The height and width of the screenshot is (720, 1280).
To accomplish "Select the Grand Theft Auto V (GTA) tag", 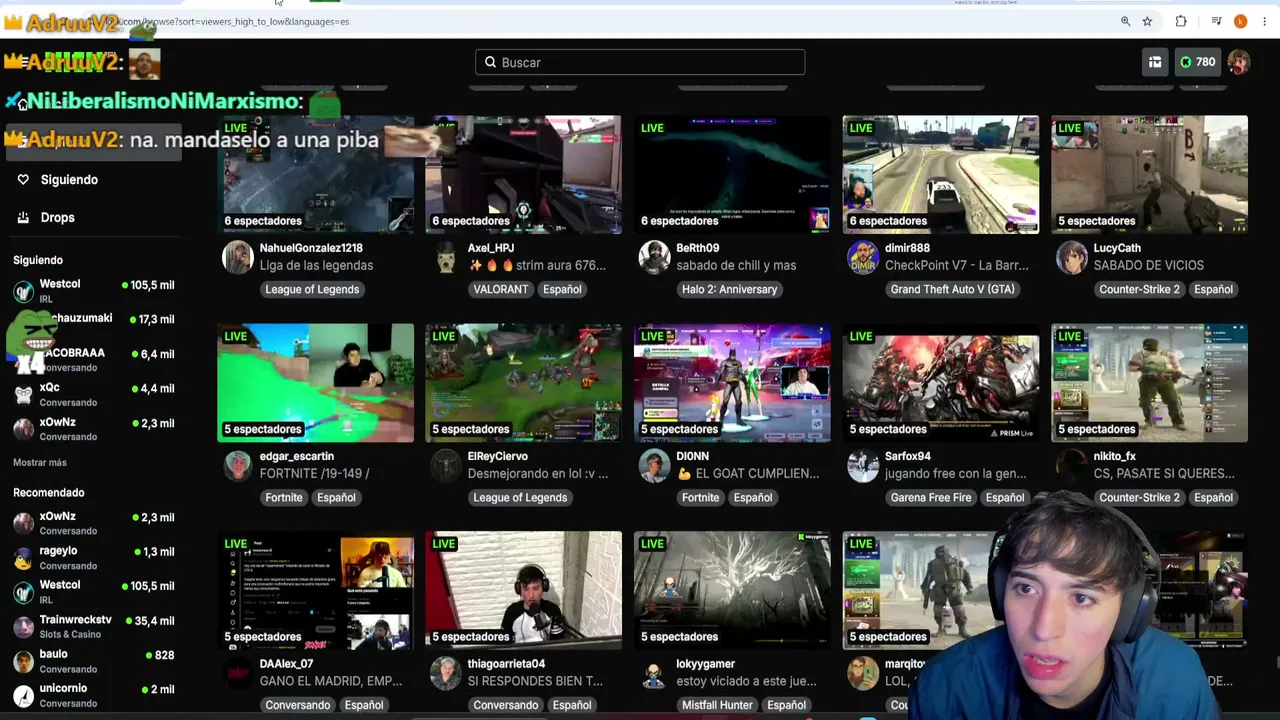I will (x=952, y=289).
